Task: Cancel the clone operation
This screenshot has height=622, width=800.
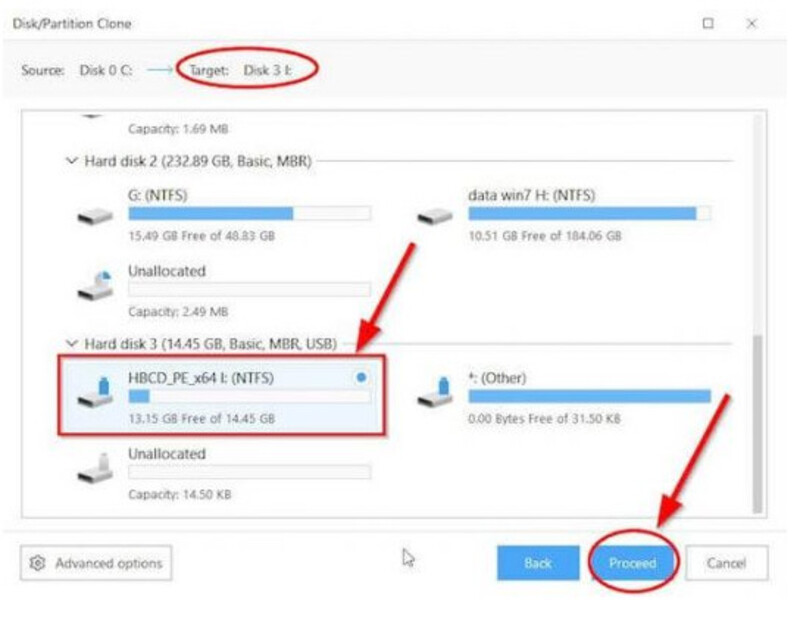Action: coord(727,563)
